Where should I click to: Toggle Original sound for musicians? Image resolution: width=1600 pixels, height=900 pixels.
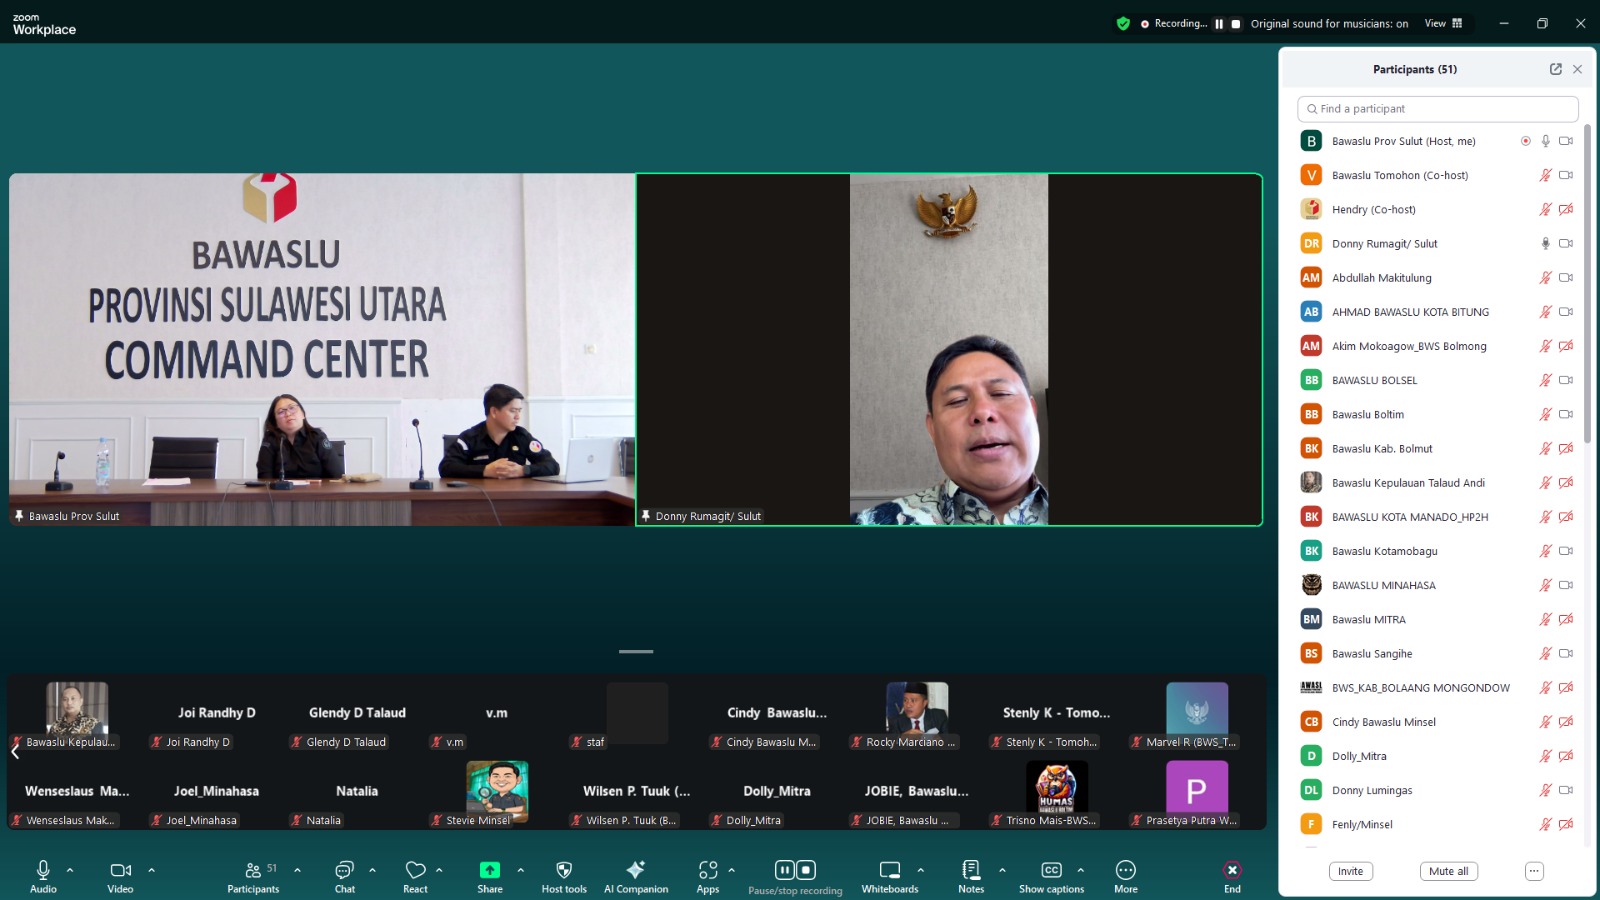tap(1329, 24)
